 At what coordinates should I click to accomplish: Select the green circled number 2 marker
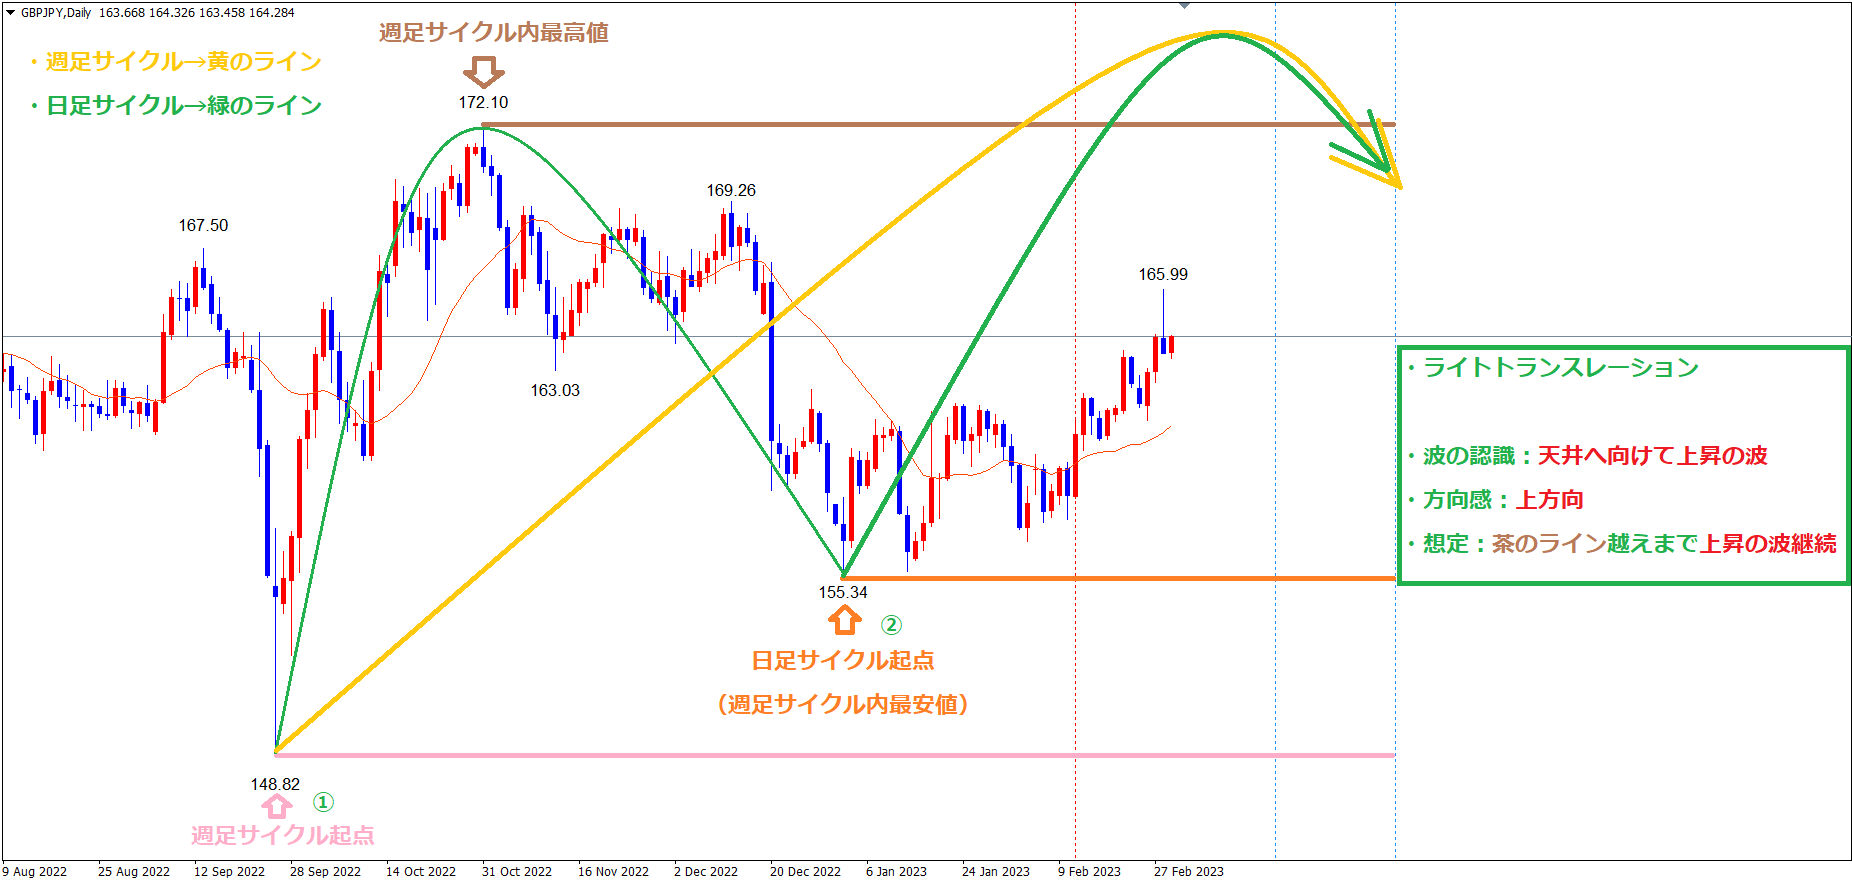[x=891, y=625]
